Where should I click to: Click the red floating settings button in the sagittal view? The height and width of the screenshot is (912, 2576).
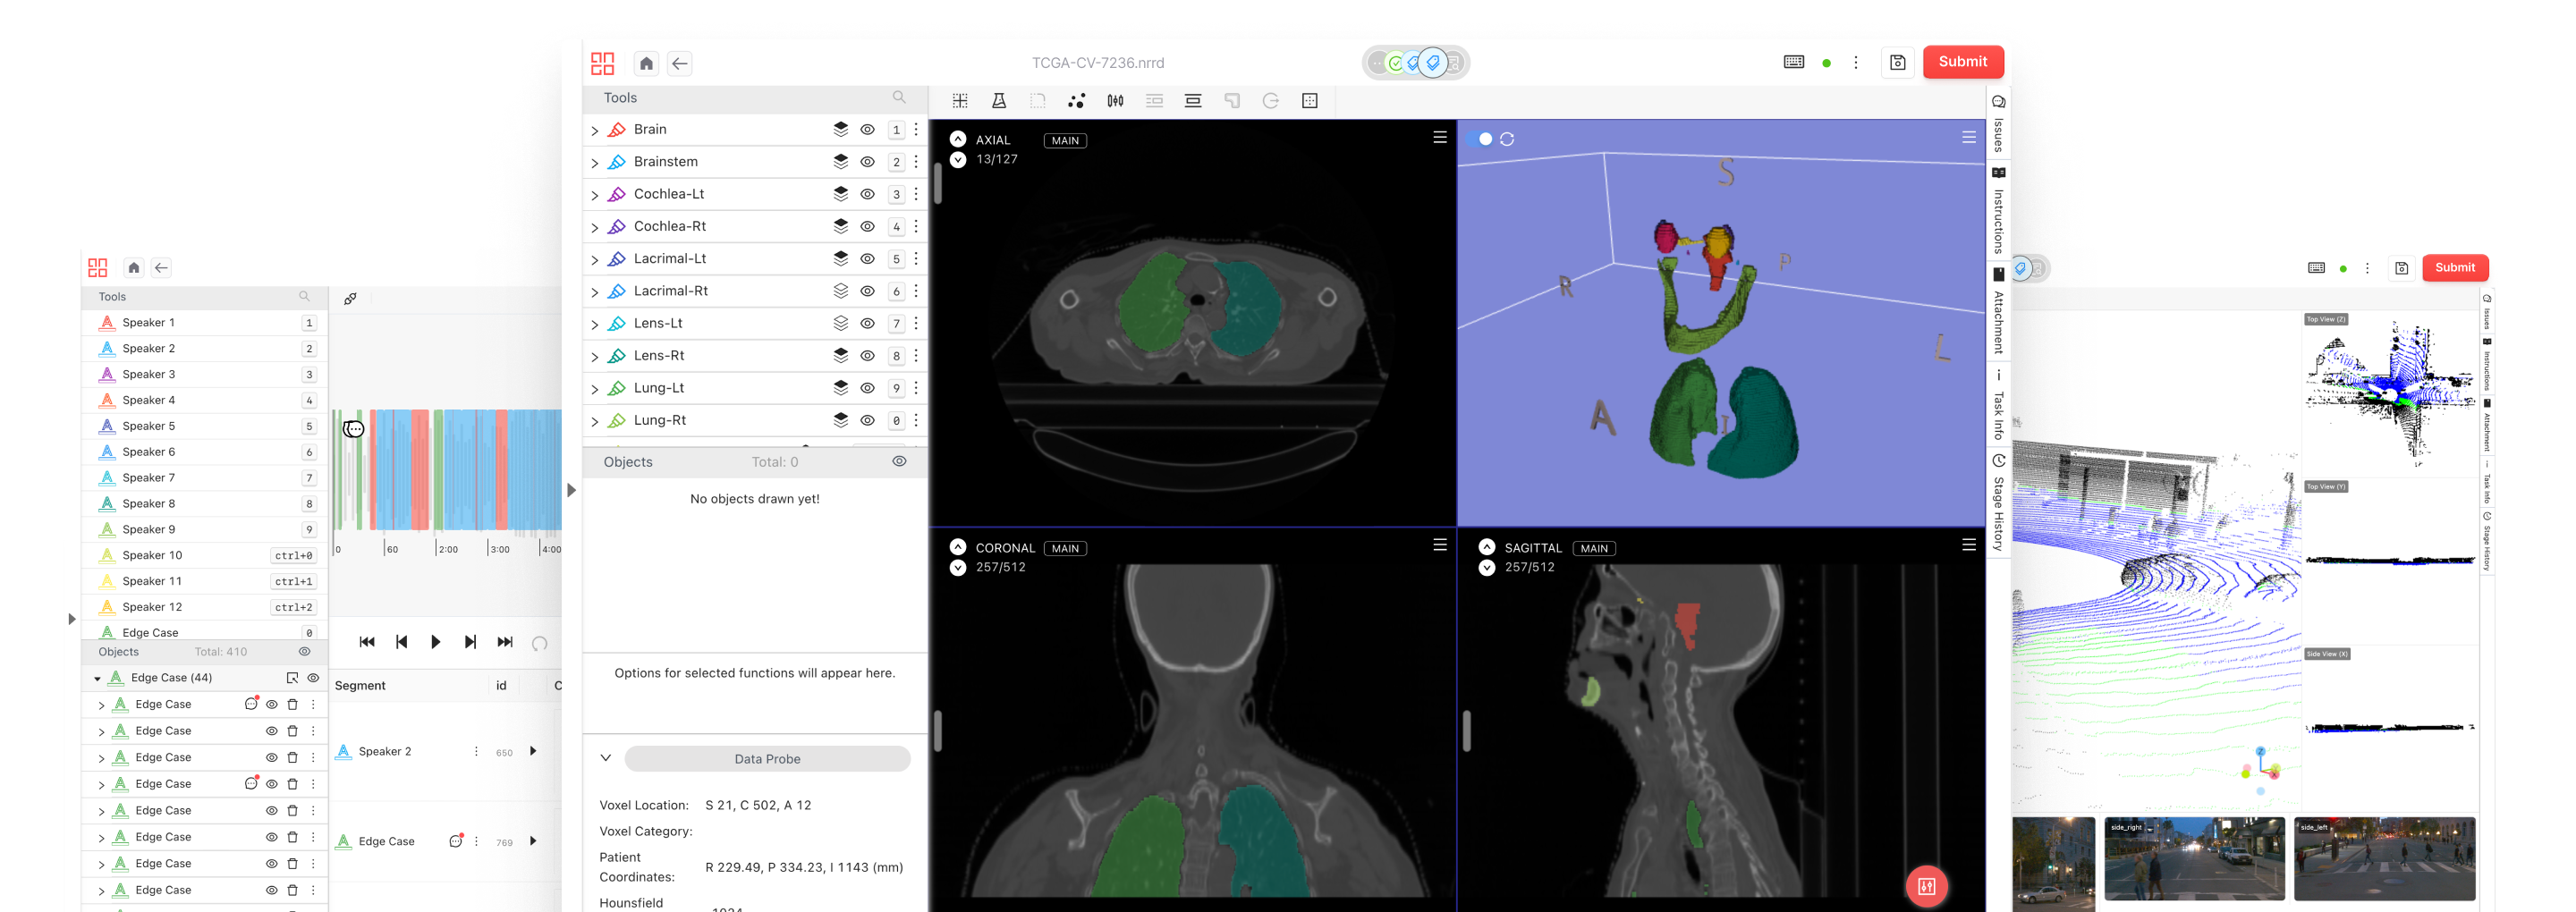coord(1926,886)
